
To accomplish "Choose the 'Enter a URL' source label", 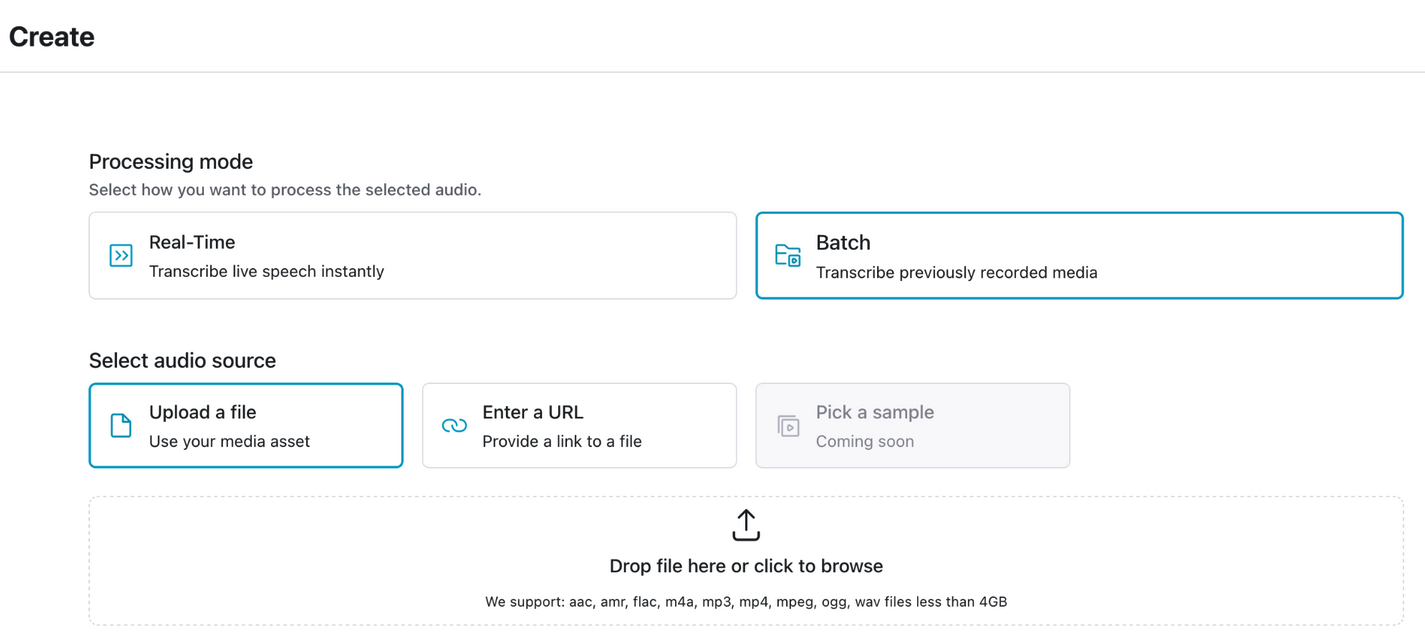I will point(533,412).
